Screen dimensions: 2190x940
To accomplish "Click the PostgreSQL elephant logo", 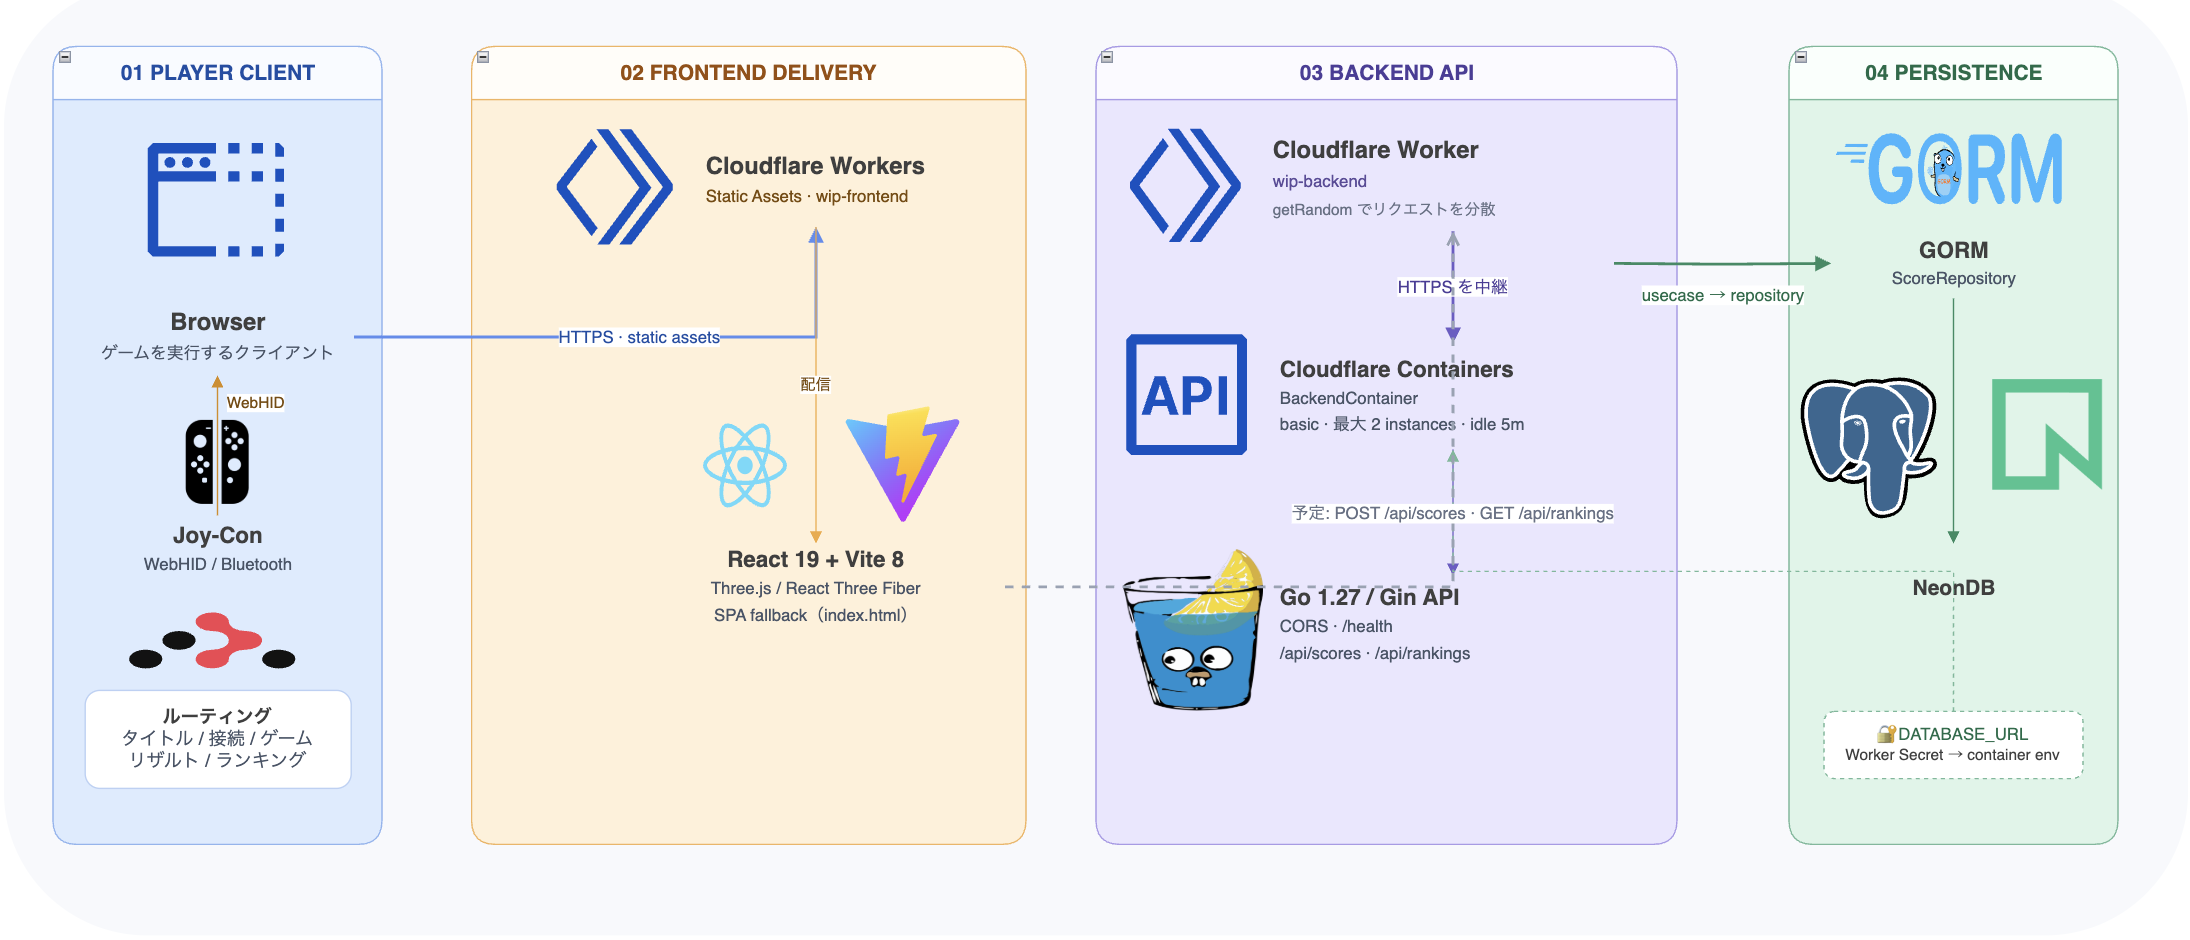I will pyautogui.click(x=1868, y=447).
